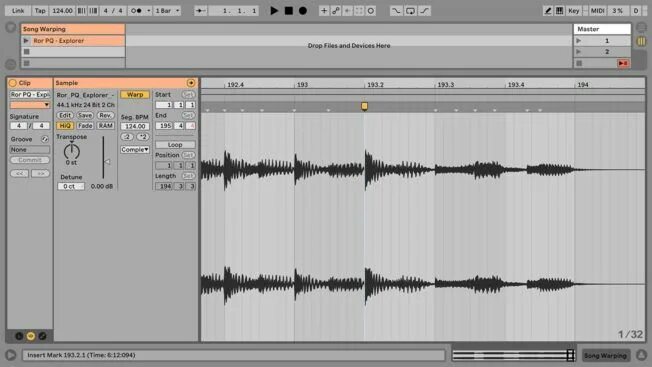Click the Back to Arrangement red button
The image size is (652, 367).
pyautogui.click(x=623, y=63)
